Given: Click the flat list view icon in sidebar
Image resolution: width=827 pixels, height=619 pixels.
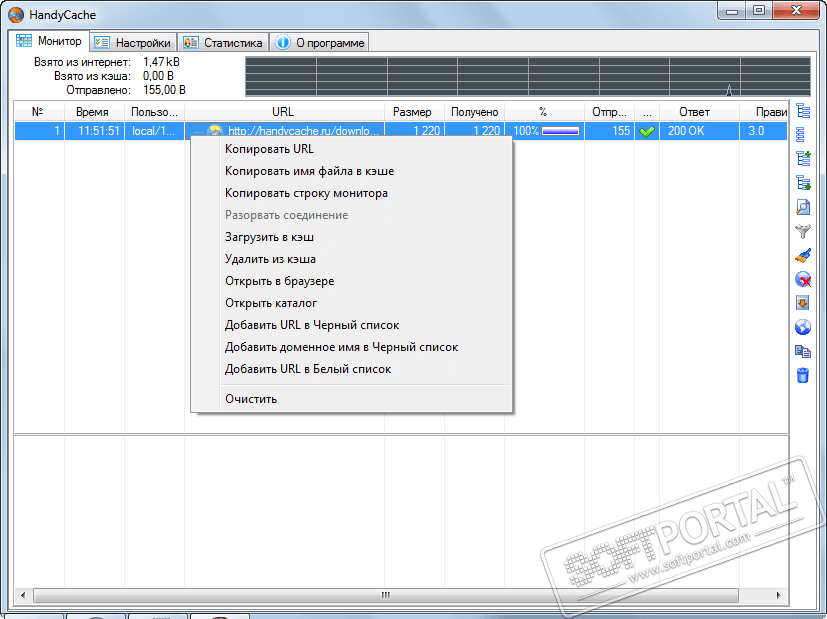Looking at the screenshot, I should 801,134.
